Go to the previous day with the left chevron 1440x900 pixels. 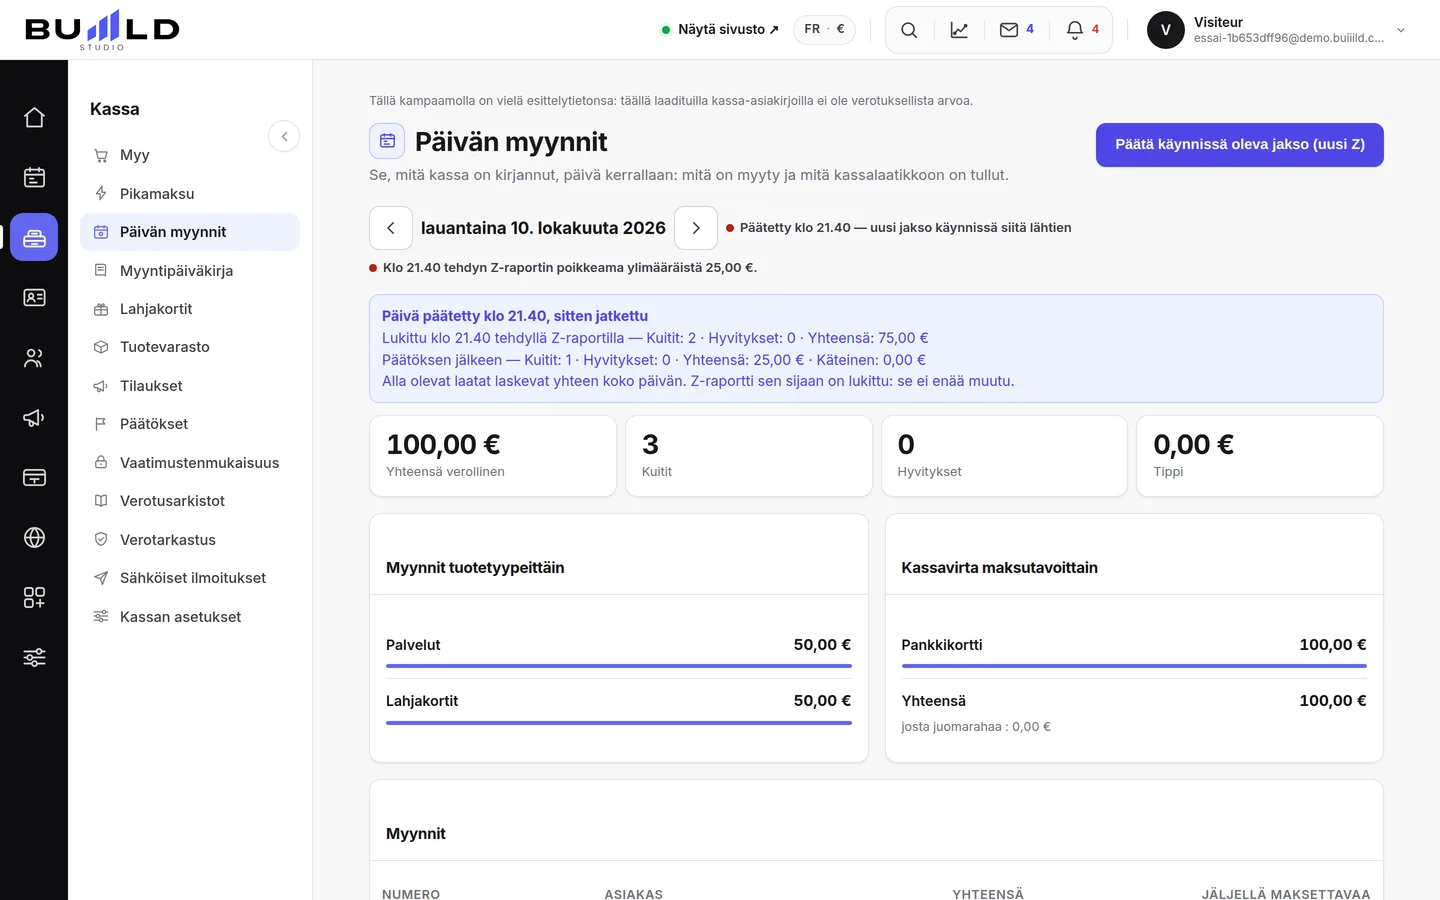tap(391, 228)
